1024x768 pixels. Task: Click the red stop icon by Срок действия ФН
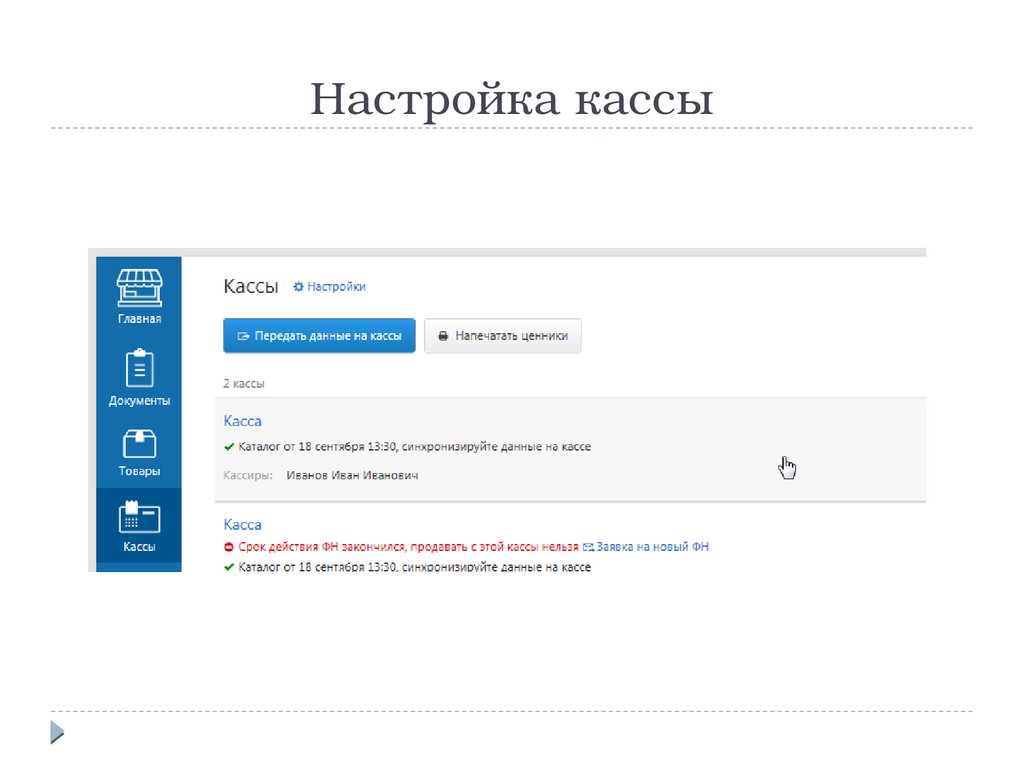229,547
